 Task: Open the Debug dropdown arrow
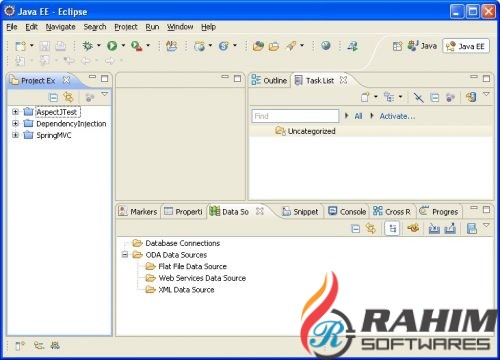[x=99, y=45]
